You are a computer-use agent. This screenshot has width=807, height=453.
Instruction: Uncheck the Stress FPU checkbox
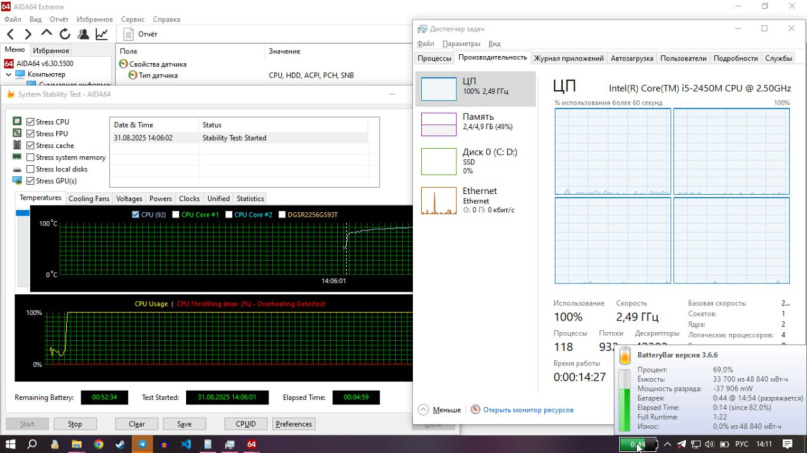(x=30, y=133)
